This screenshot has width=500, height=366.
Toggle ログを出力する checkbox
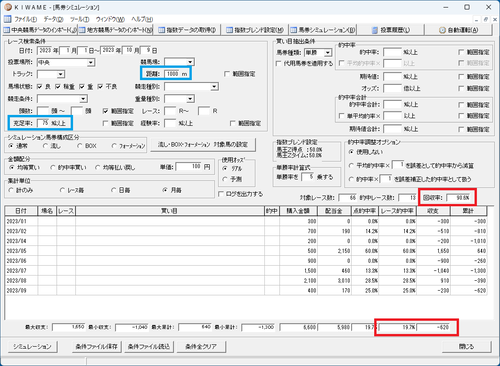[221, 194]
